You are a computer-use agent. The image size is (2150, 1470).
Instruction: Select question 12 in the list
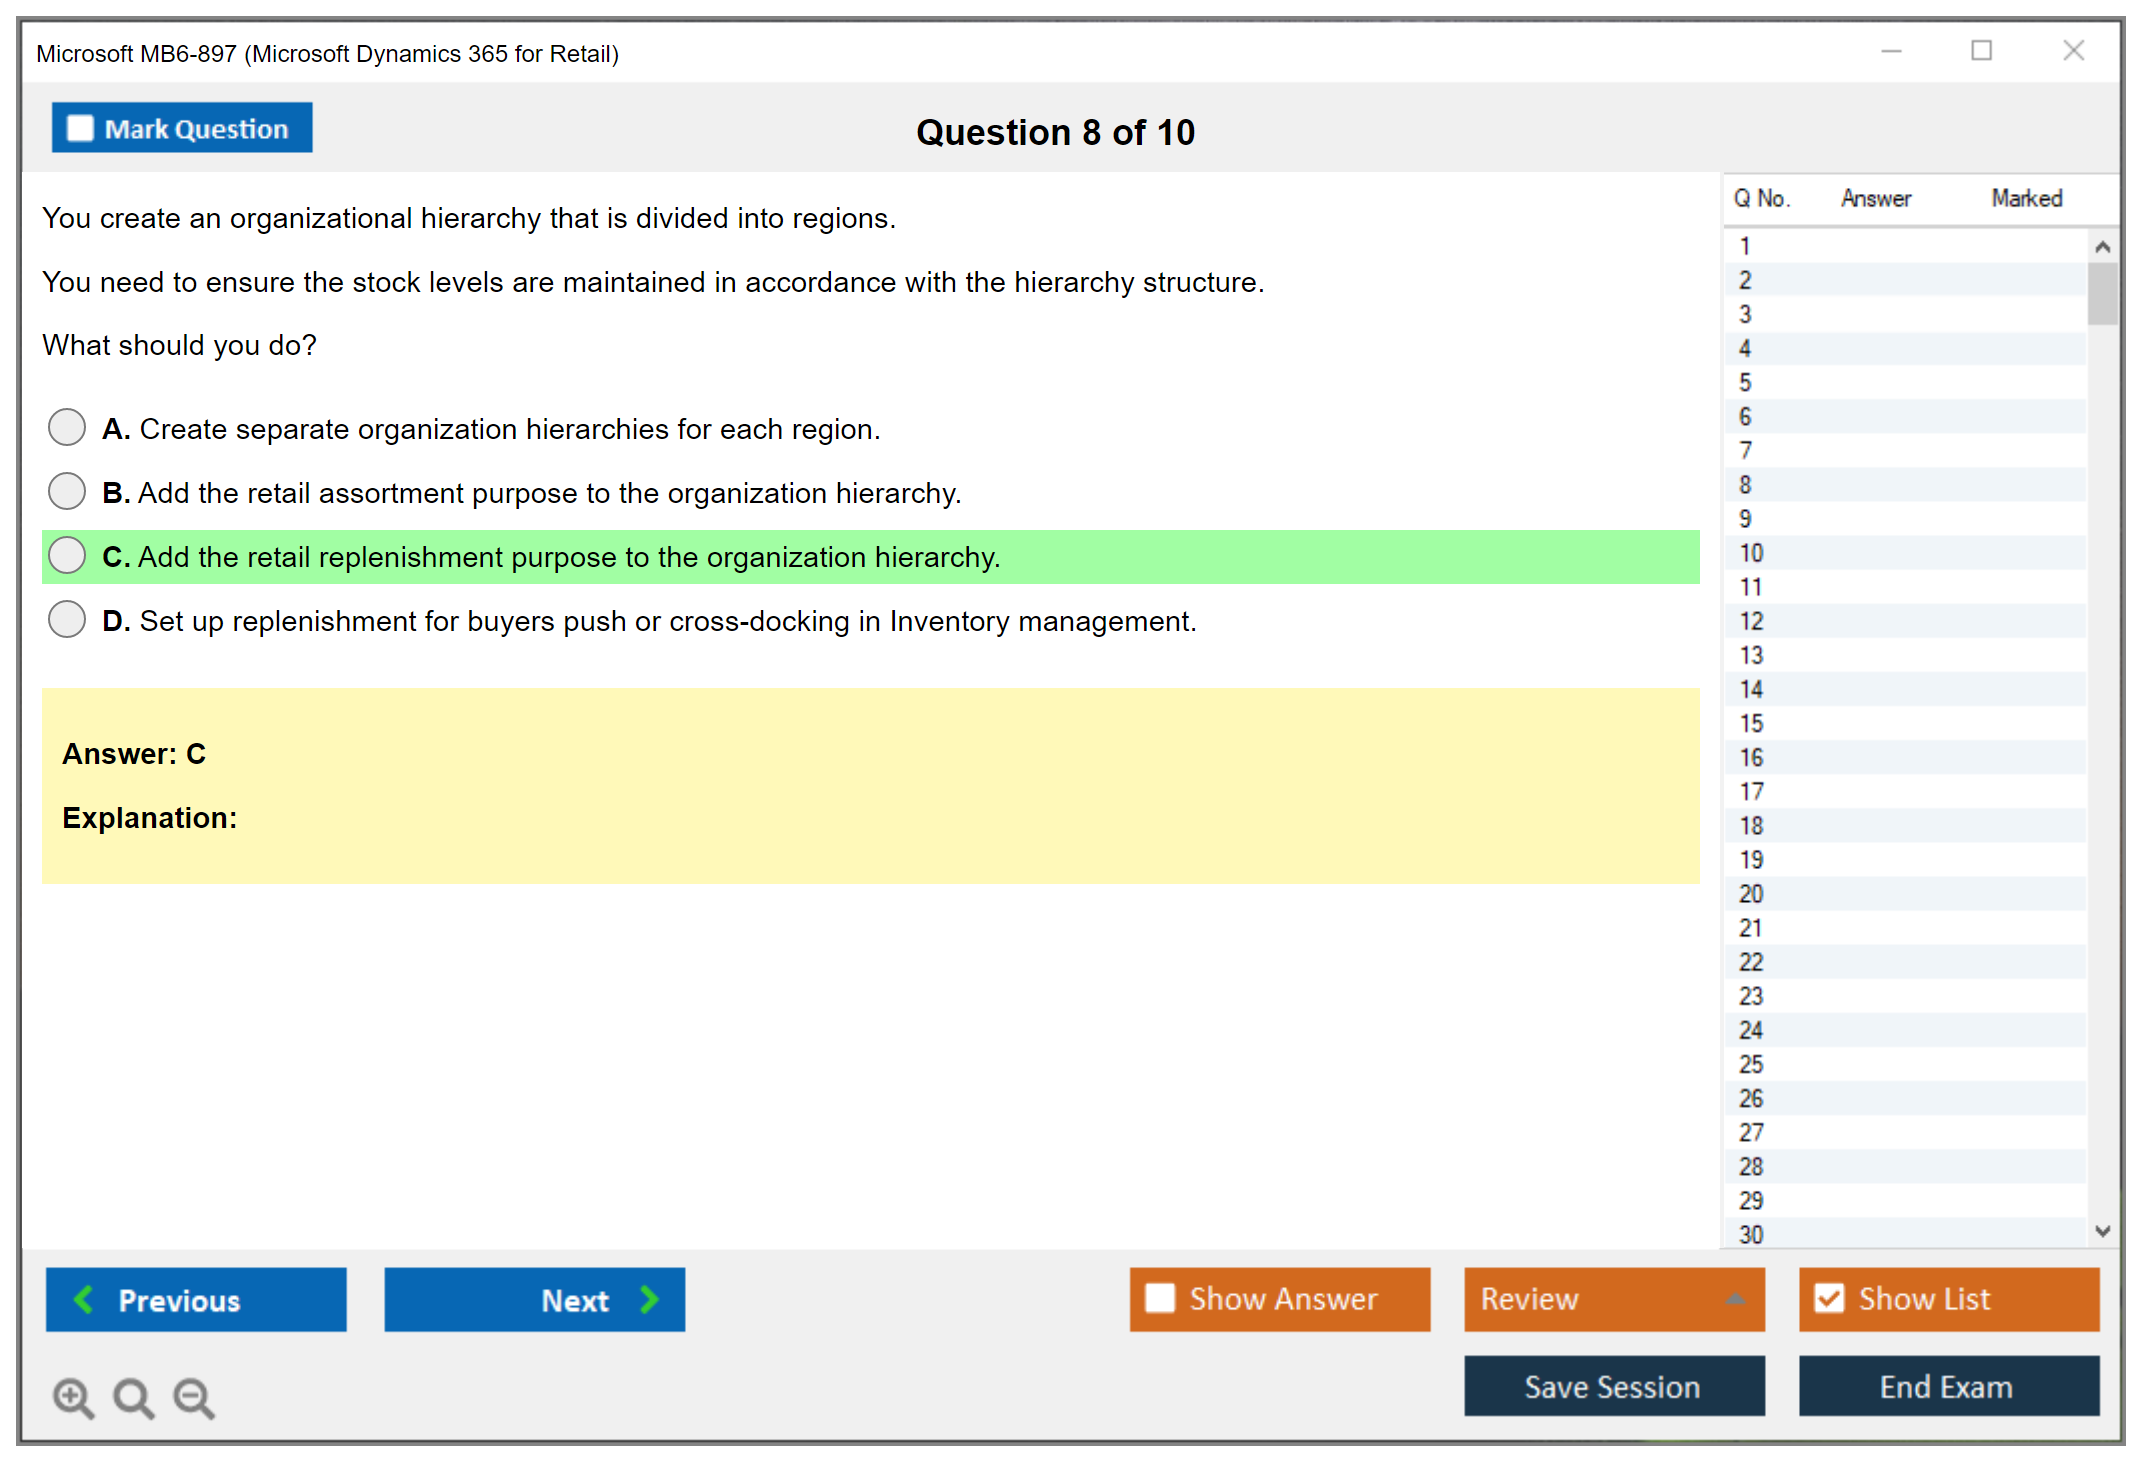tap(1751, 621)
